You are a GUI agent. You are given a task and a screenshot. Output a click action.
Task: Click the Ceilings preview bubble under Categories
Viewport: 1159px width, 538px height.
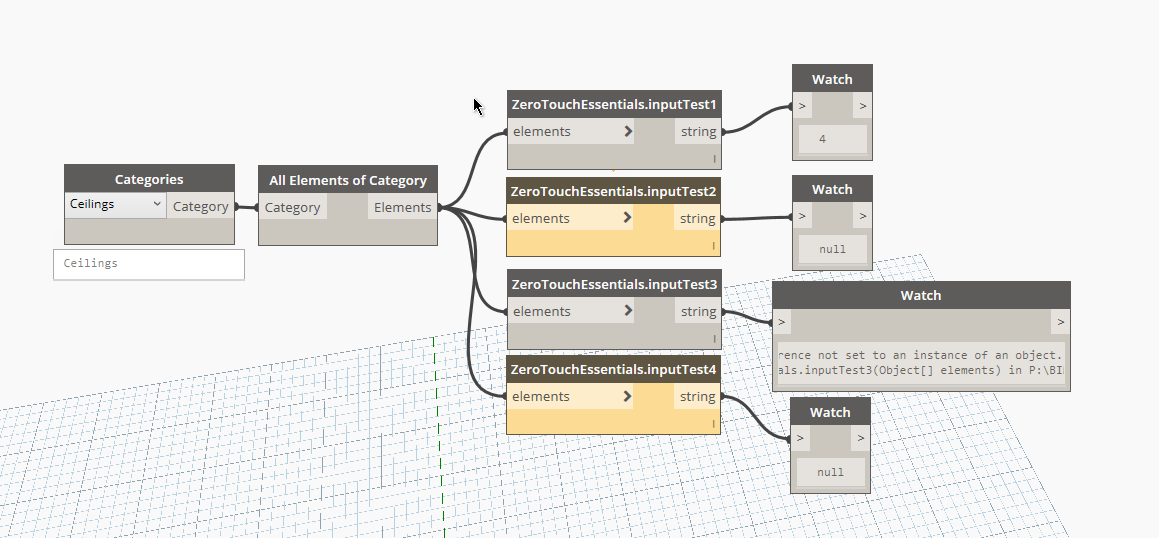[x=149, y=264]
